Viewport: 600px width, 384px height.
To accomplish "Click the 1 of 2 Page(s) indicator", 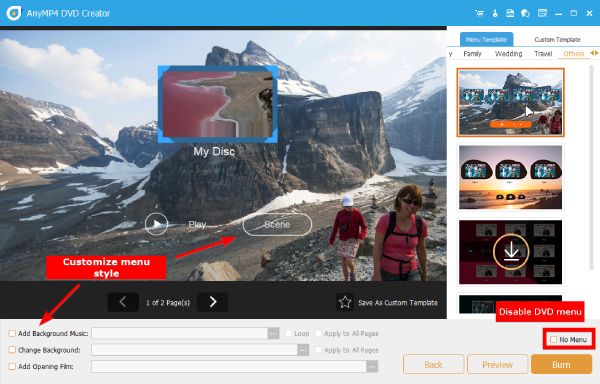I will [168, 303].
